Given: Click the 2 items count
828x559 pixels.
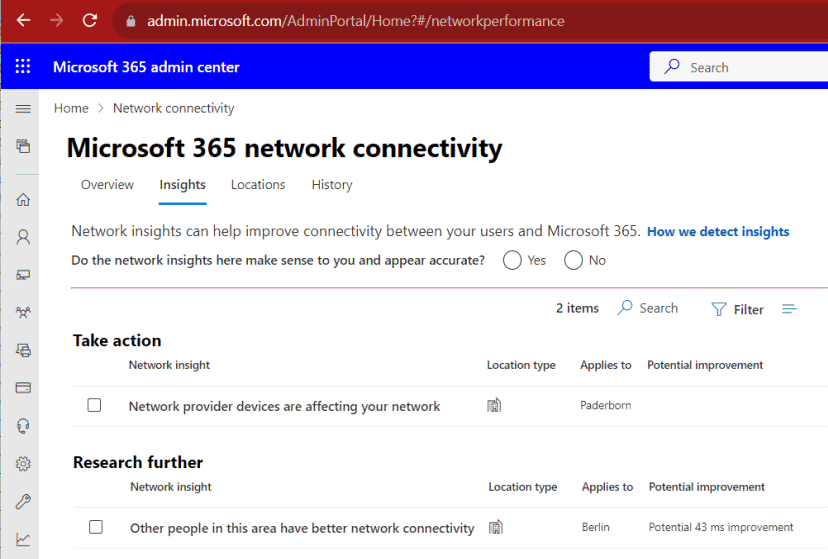Looking at the screenshot, I should (x=577, y=308).
